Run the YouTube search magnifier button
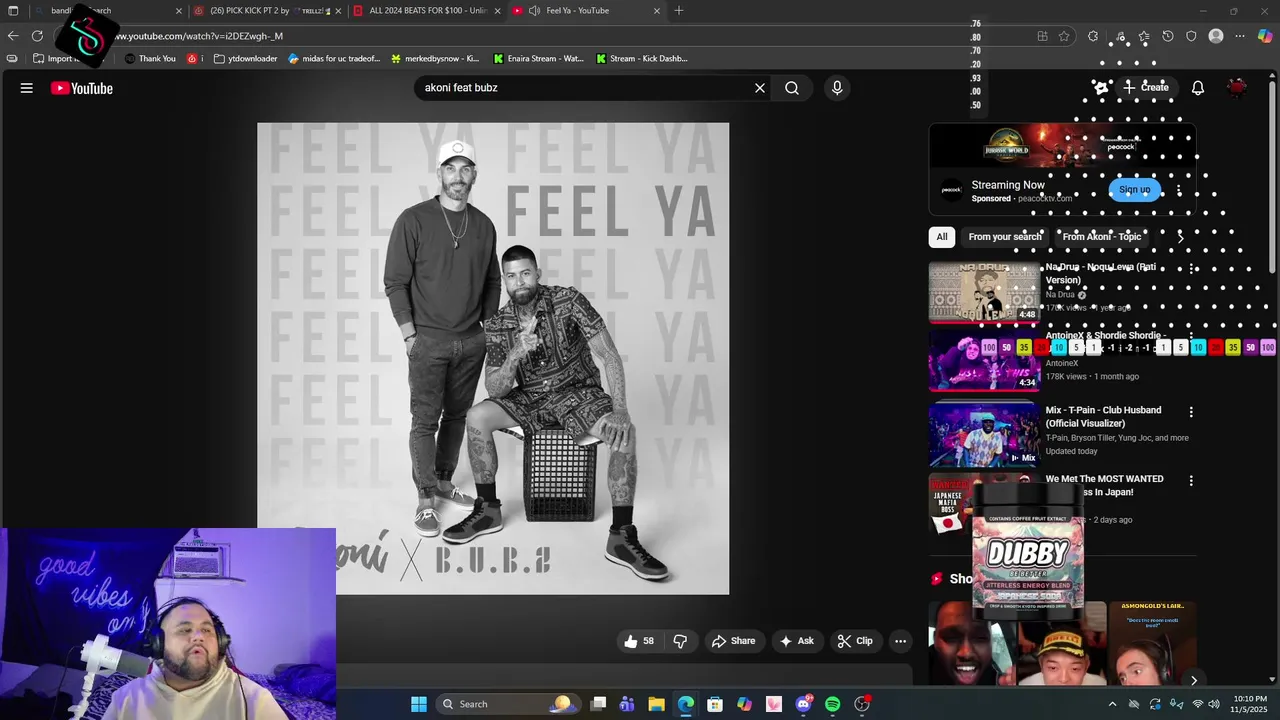 [792, 88]
